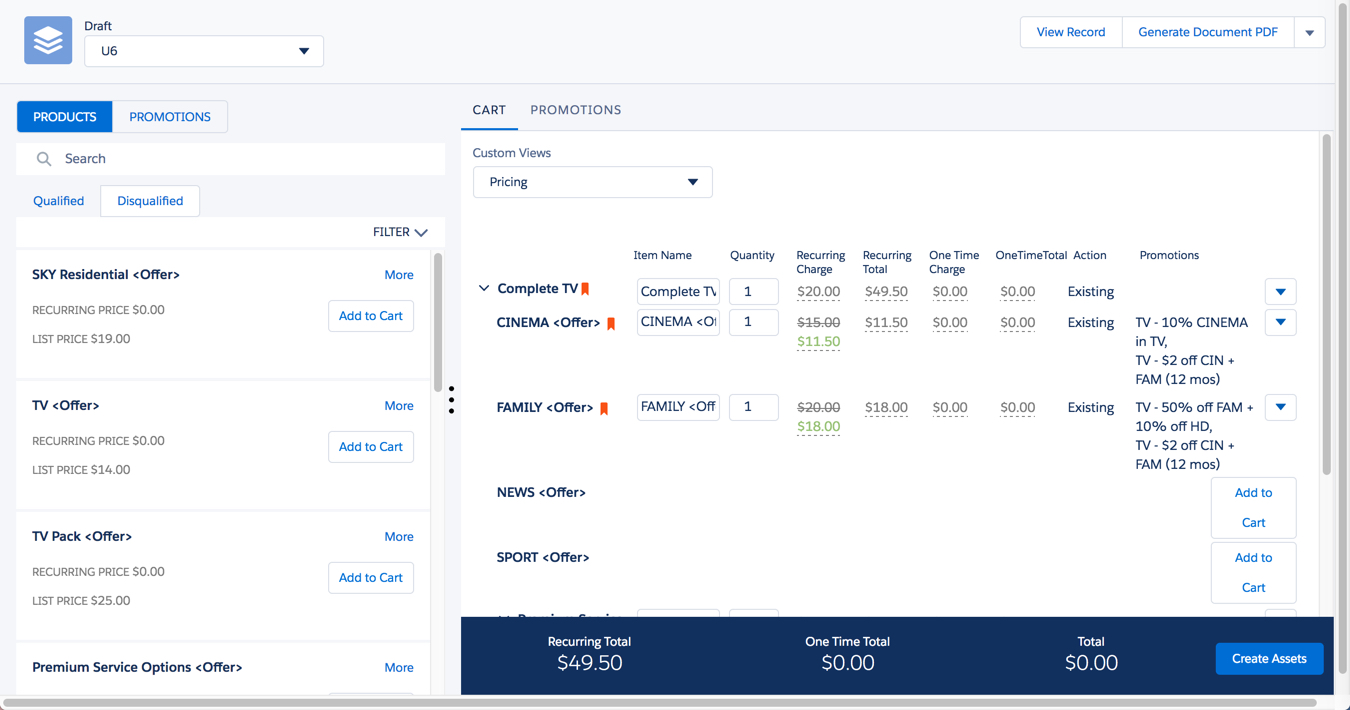Click the CINEMA row Existing action text

point(1090,323)
